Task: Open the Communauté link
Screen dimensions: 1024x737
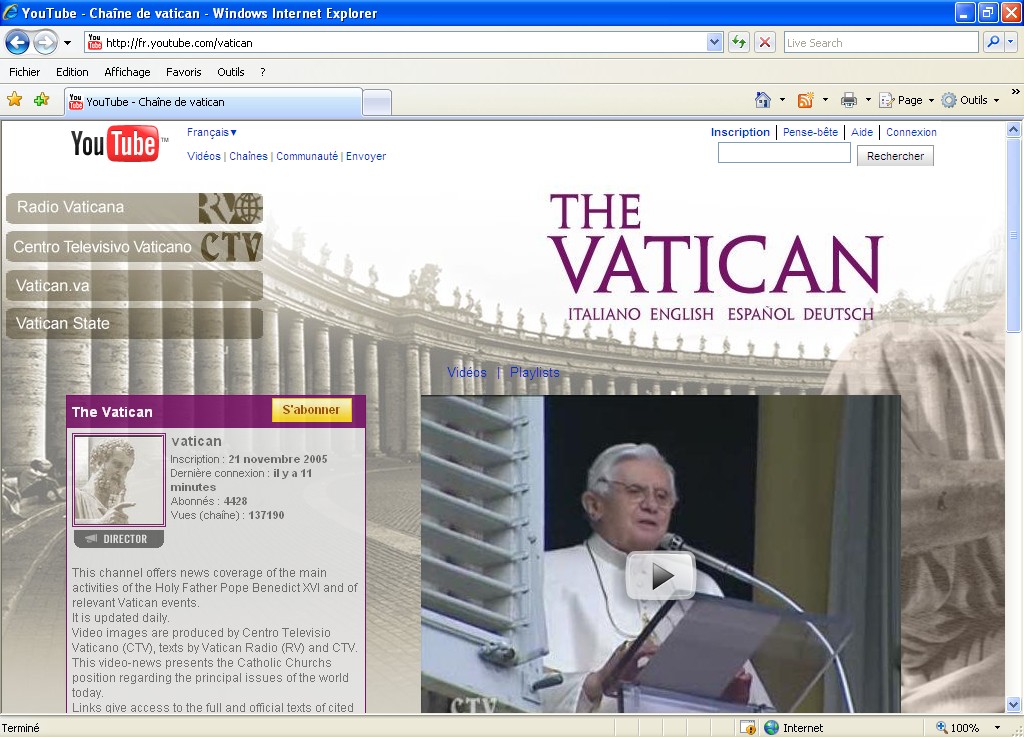Action: 307,156
